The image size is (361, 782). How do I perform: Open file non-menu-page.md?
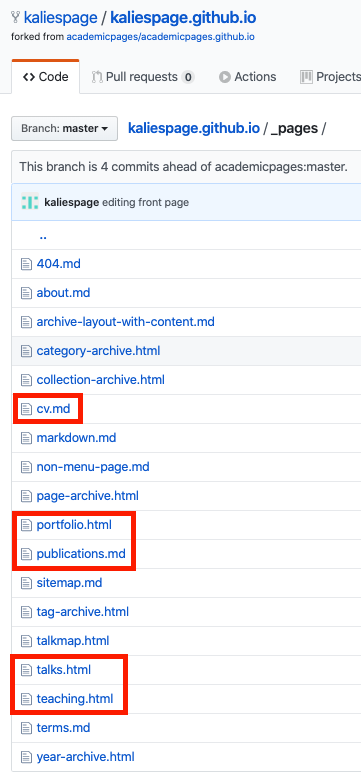coord(93,467)
